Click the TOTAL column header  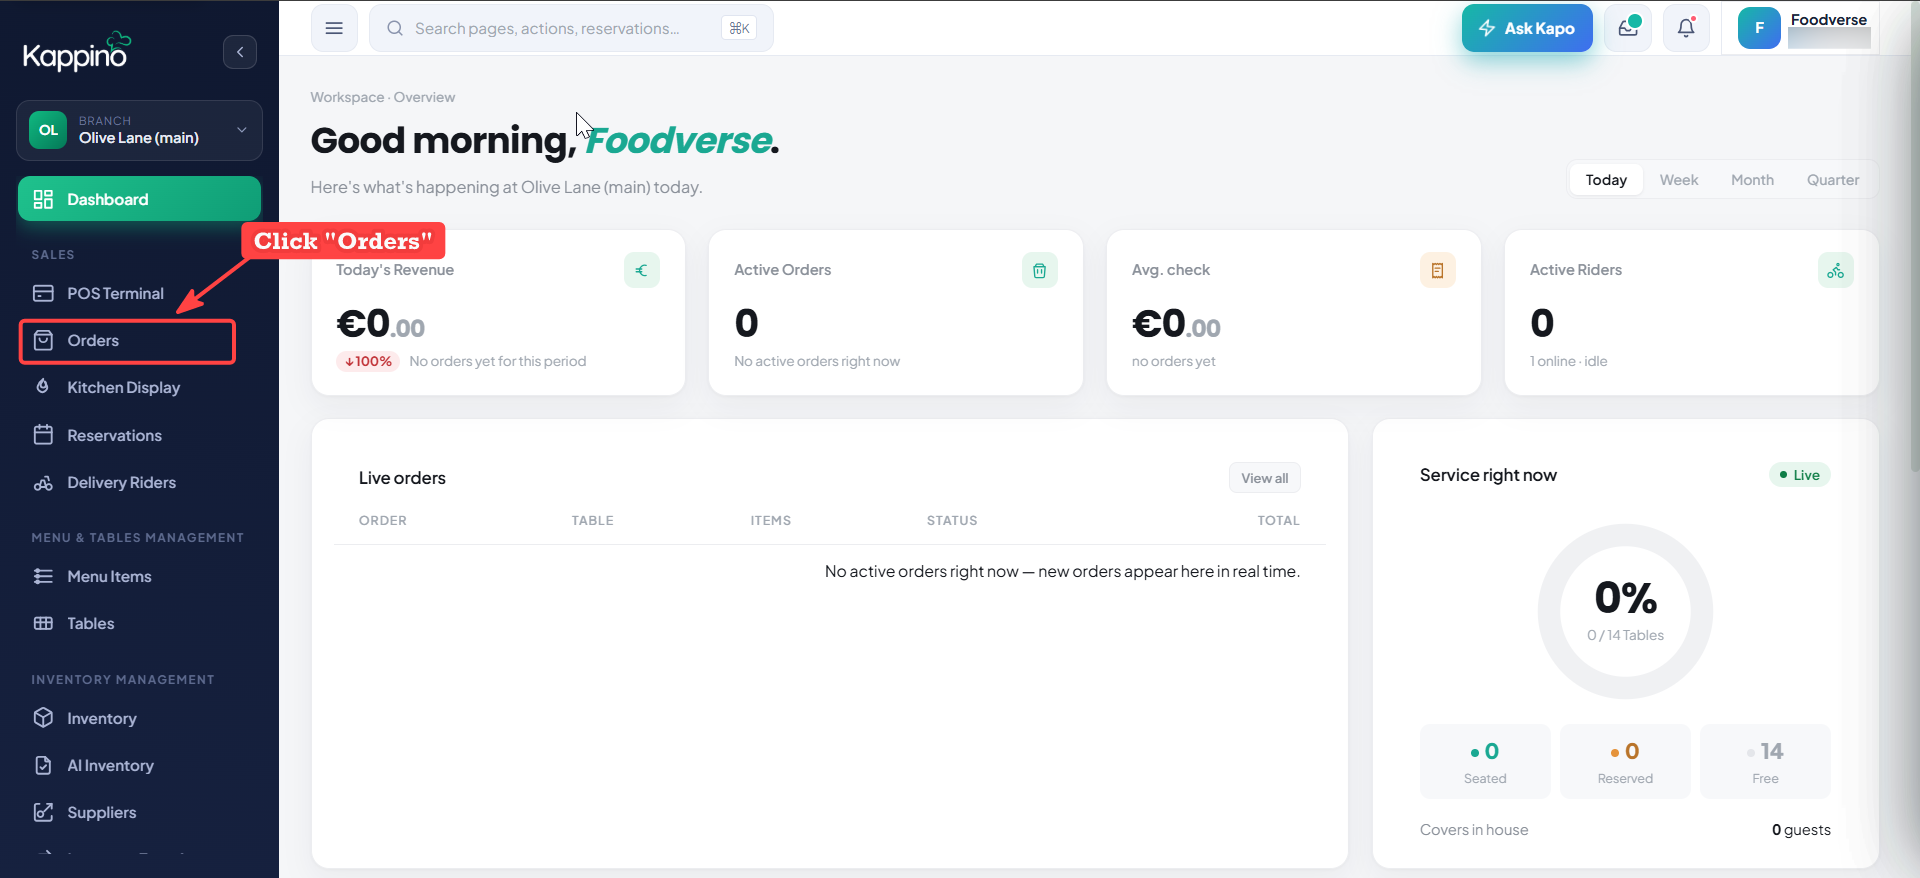1279,520
